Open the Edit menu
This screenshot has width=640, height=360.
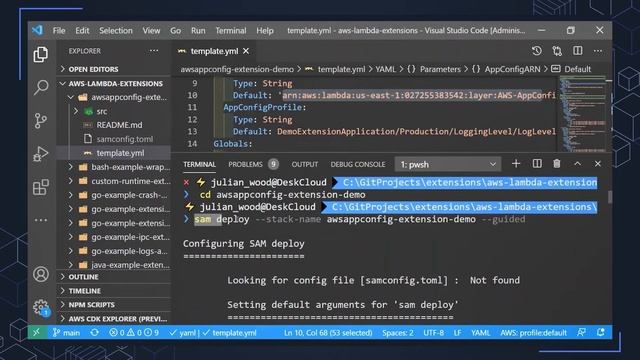[82, 31]
